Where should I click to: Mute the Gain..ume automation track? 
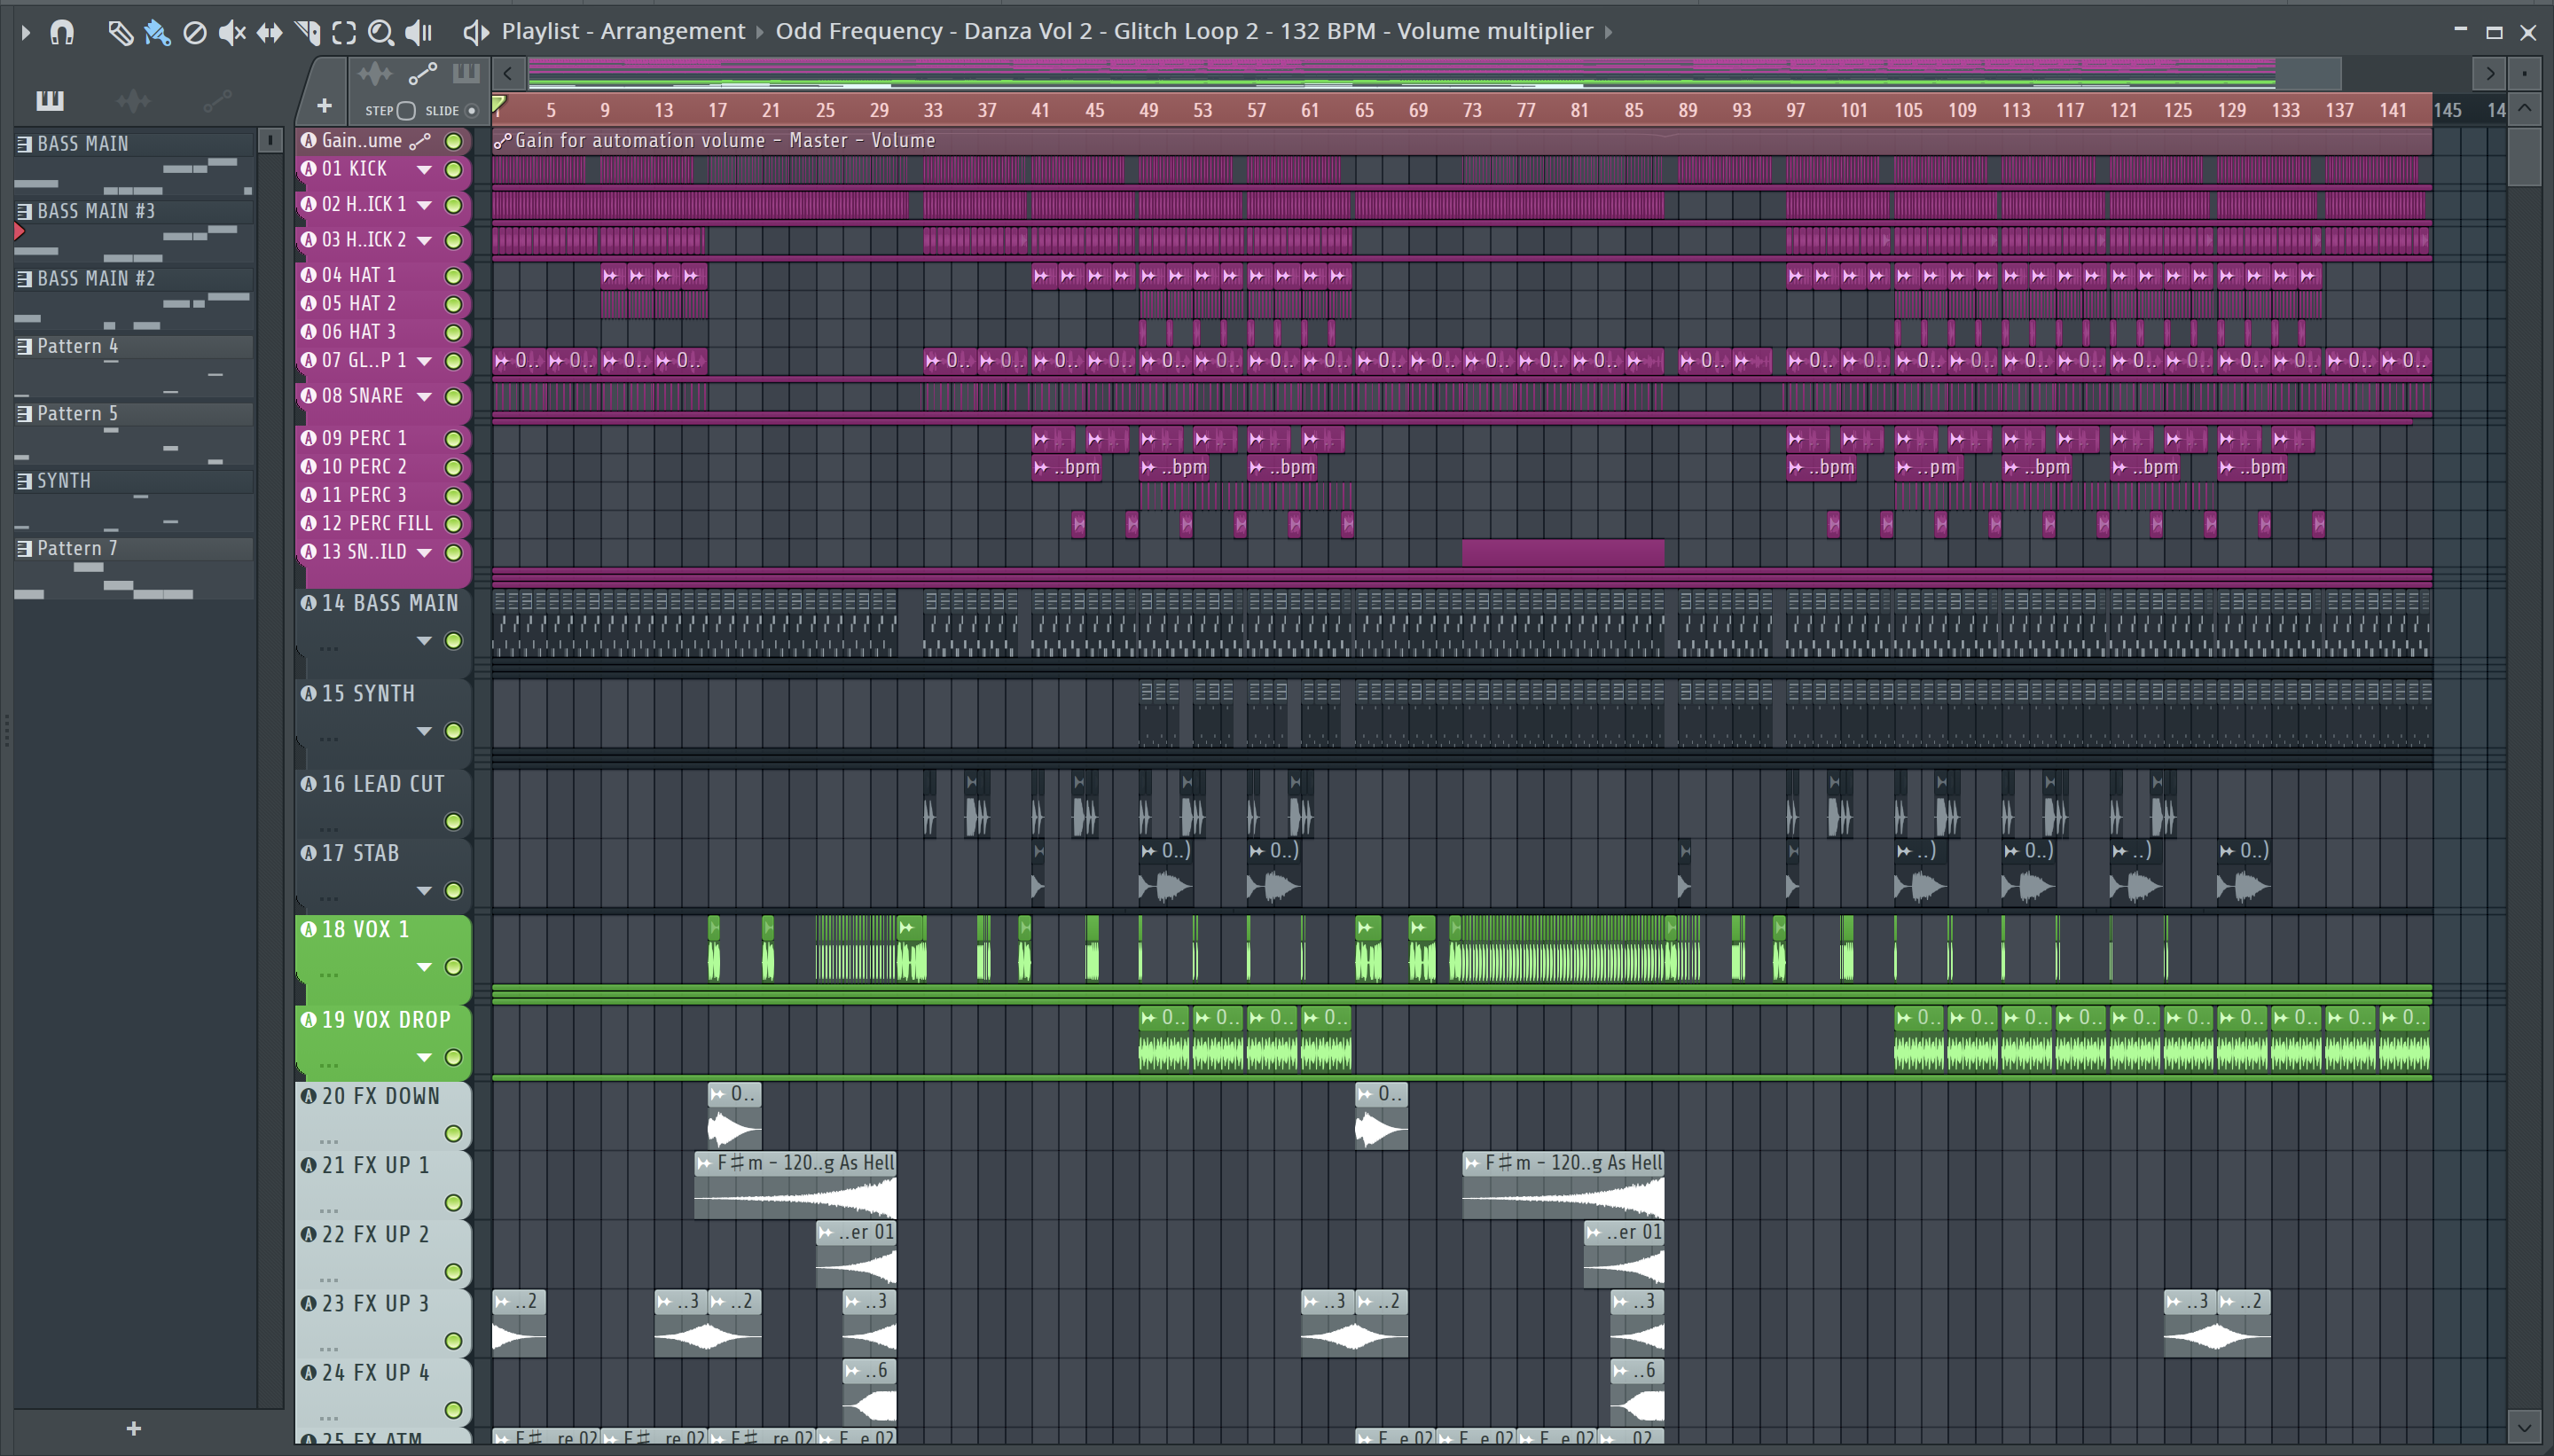tap(454, 141)
